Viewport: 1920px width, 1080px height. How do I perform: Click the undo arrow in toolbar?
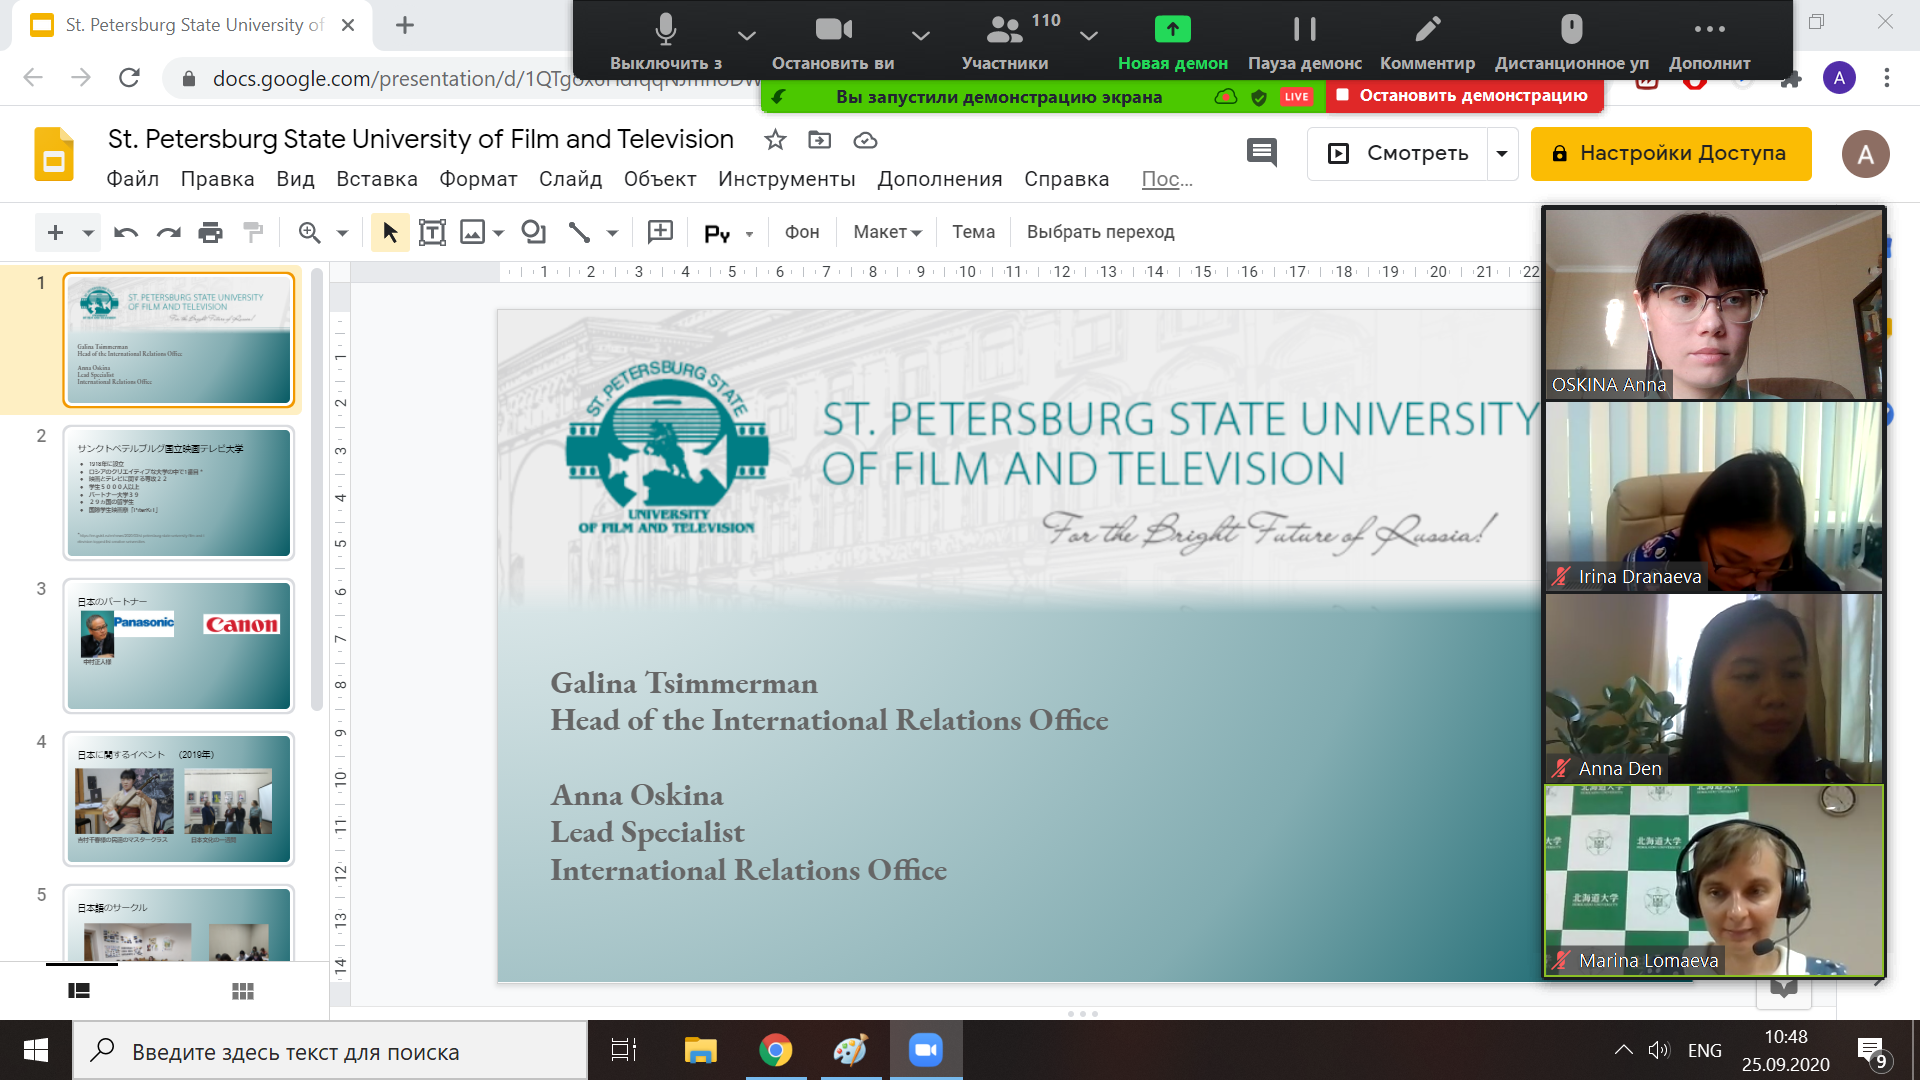126,233
